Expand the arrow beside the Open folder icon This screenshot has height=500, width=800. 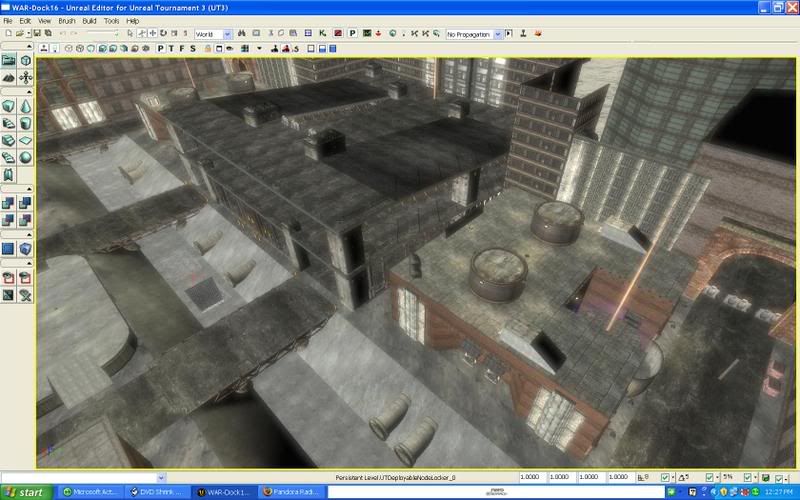coord(29,33)
